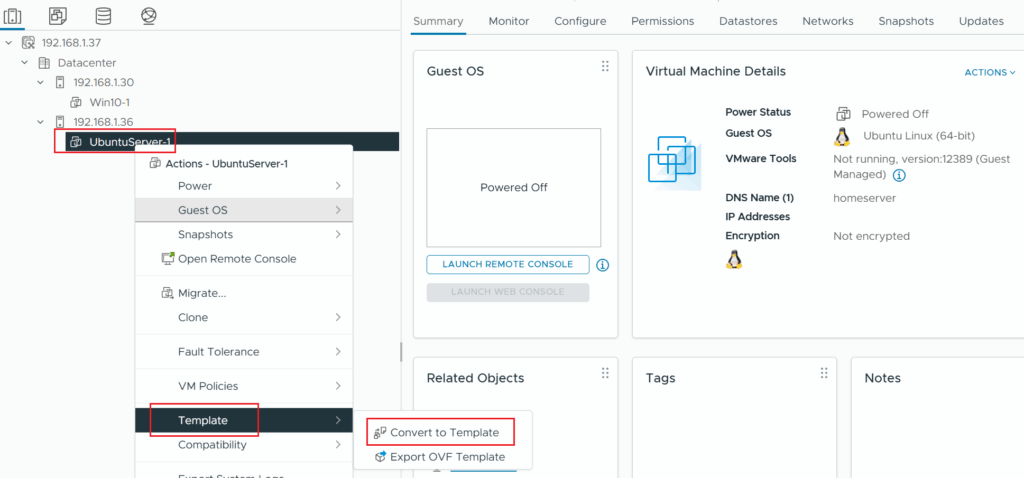
Task: Switch to VMs and Templates inventory icon
Action: (x=57, y=14)
